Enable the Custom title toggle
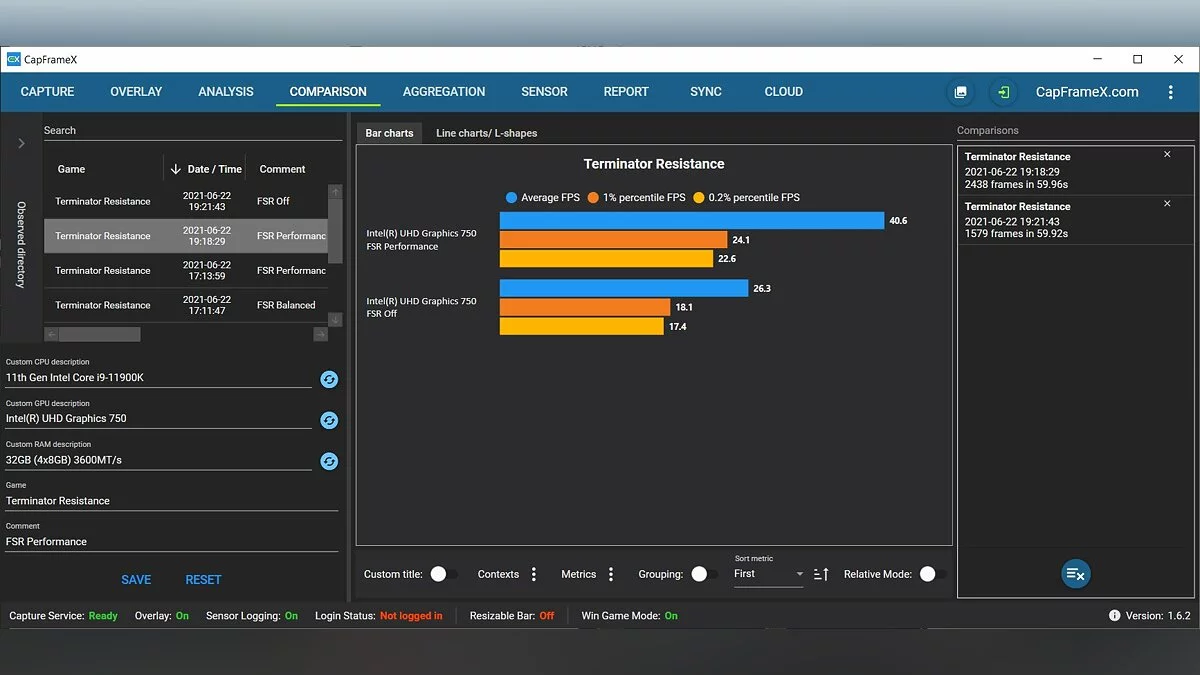 443,574
